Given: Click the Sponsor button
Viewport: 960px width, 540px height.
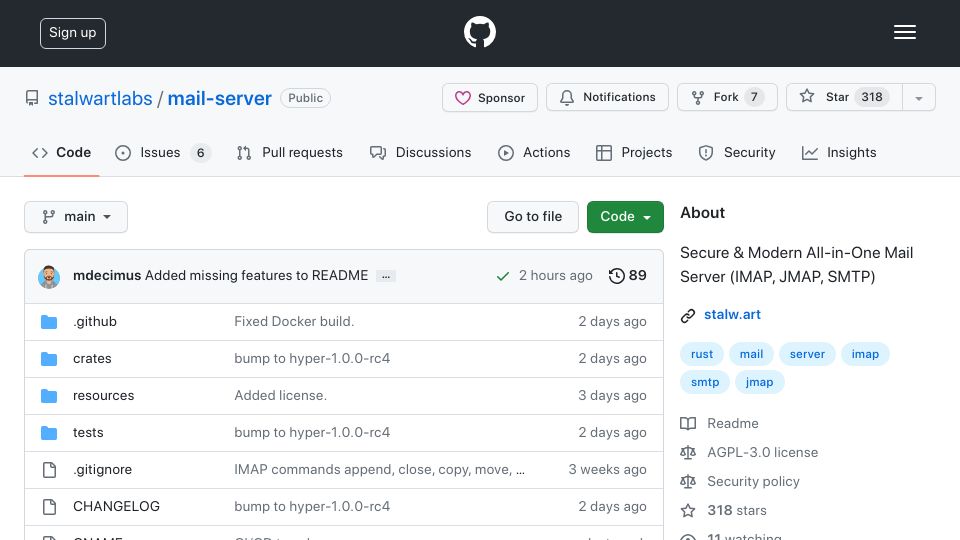Looking at the screenshot, I should [490, 97].
